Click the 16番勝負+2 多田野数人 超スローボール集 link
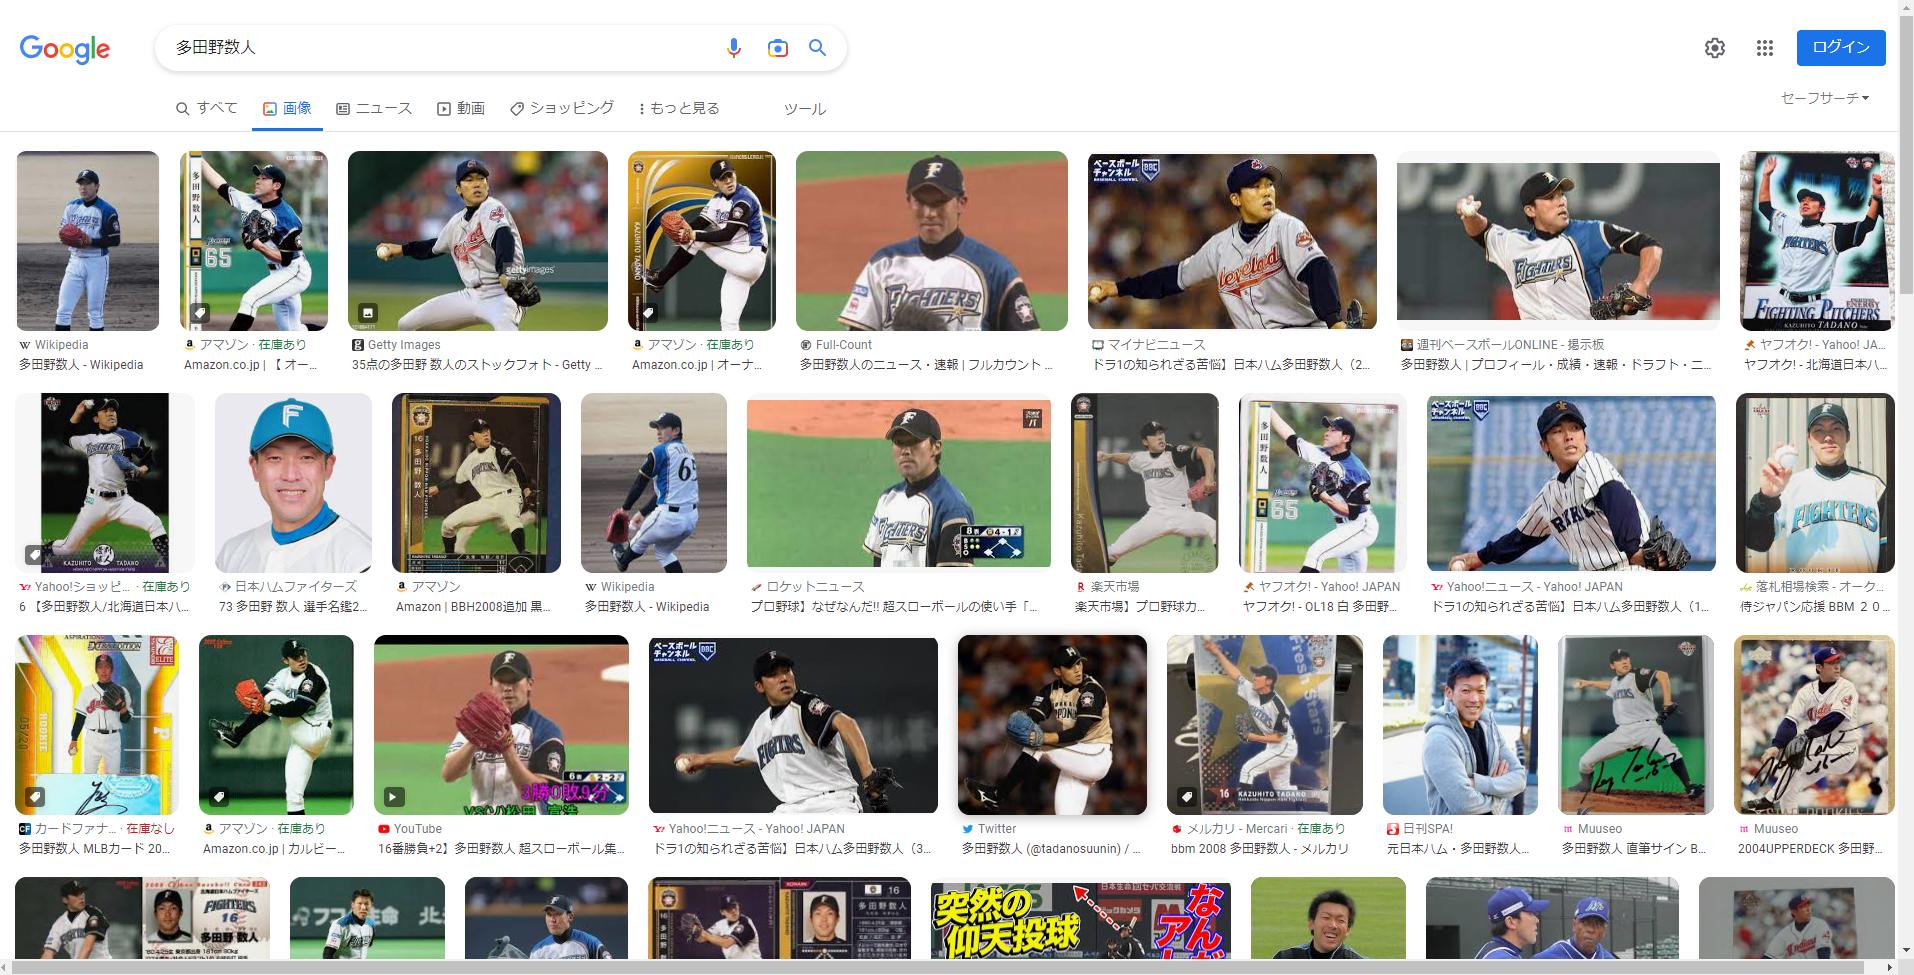Screen dimensions: 1914x975 (x=501, y=849)
